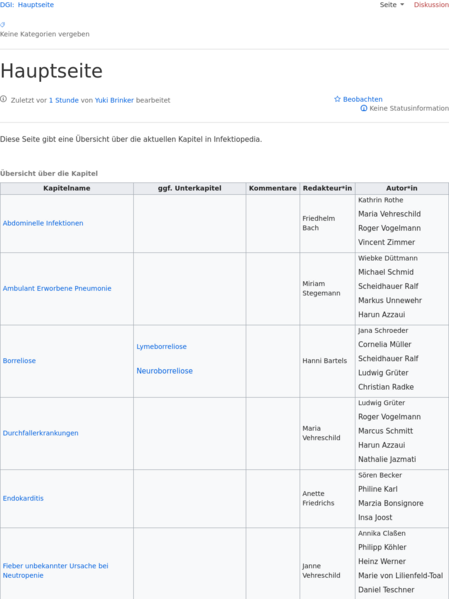Click the star icon beside Beobachten

pyautogui.click(x=337, y=99)
